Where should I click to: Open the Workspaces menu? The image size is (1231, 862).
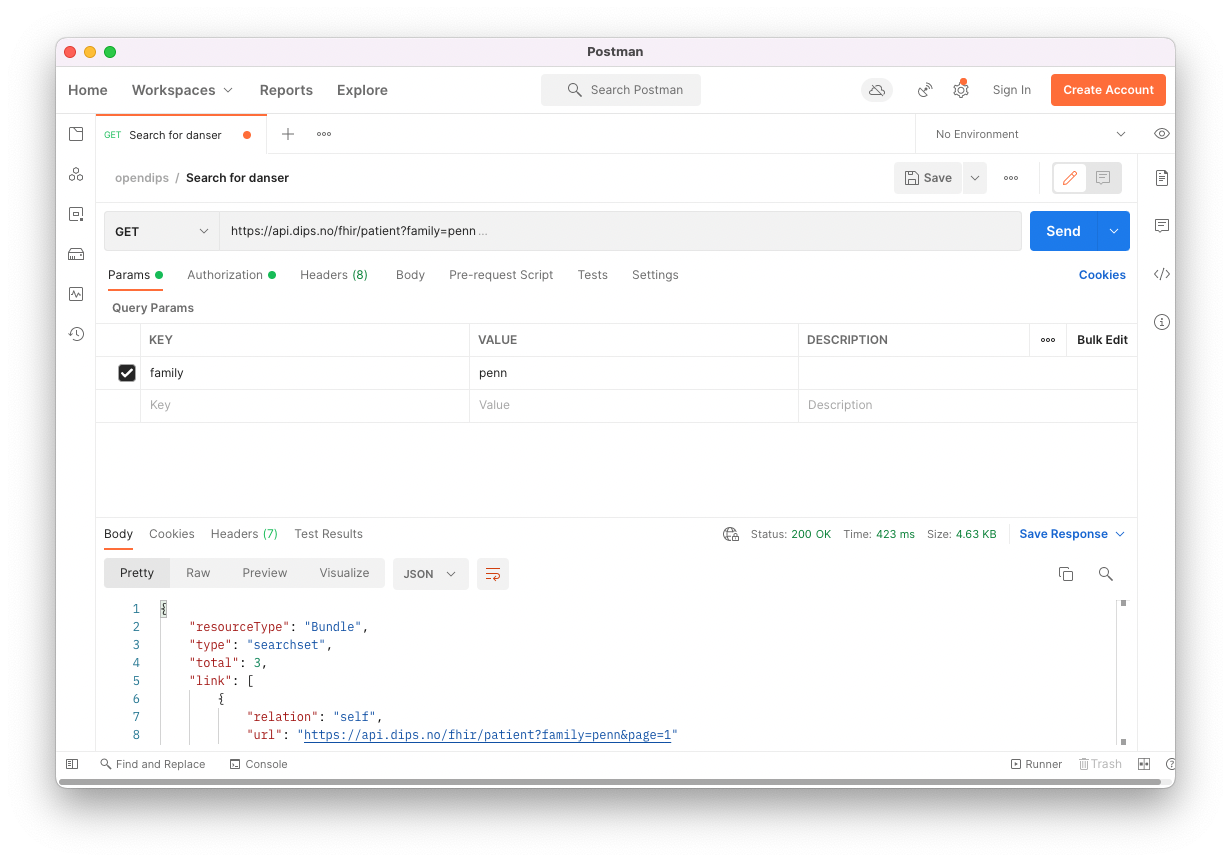click(x=182, y=90)
